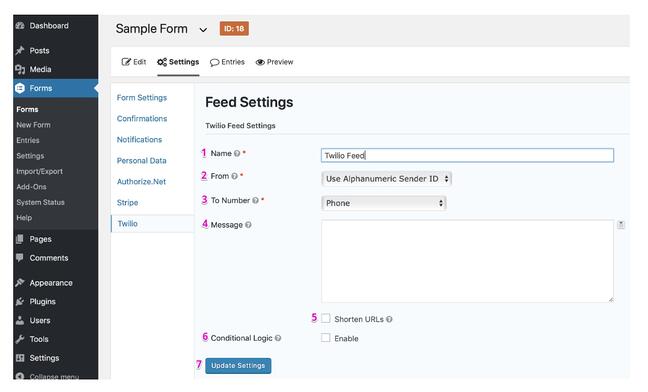Open Settings link under Forms submenu

point(30,156)
